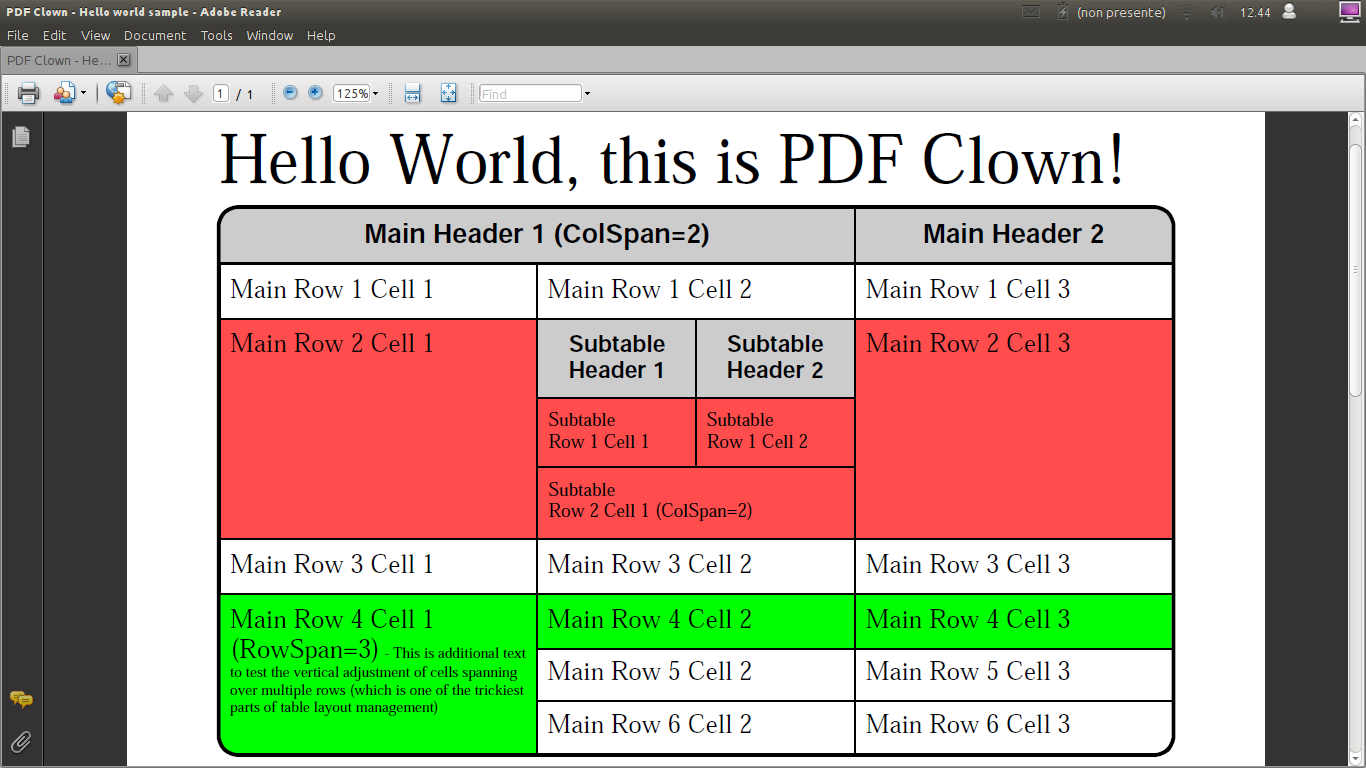Close the PDF Clown document tab
Image resolution: width=1366 pixels, height=768 pixels.
pyautogui.click(x=124, y=60)
